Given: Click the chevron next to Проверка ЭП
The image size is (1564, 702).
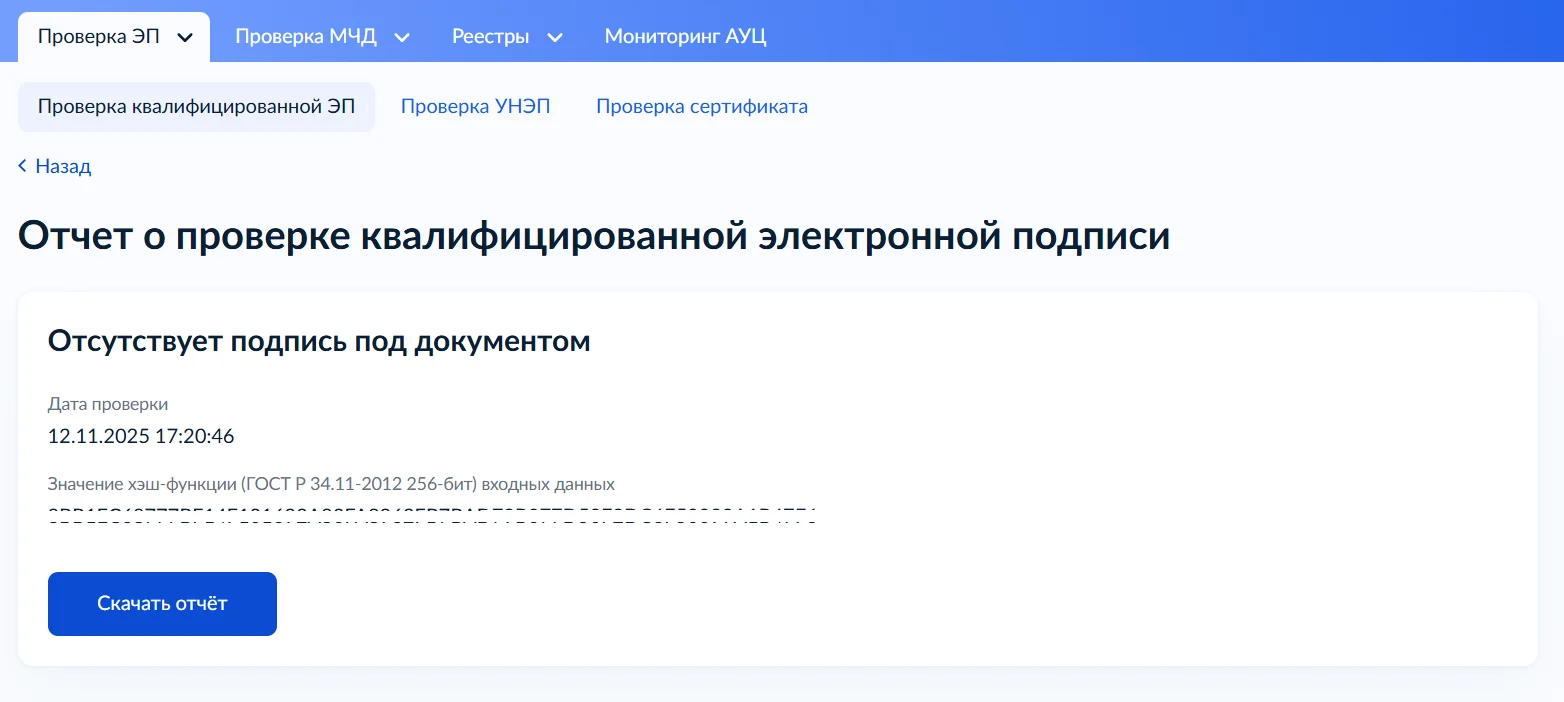Looking at the screenshot, I should (x=185, y=38).
